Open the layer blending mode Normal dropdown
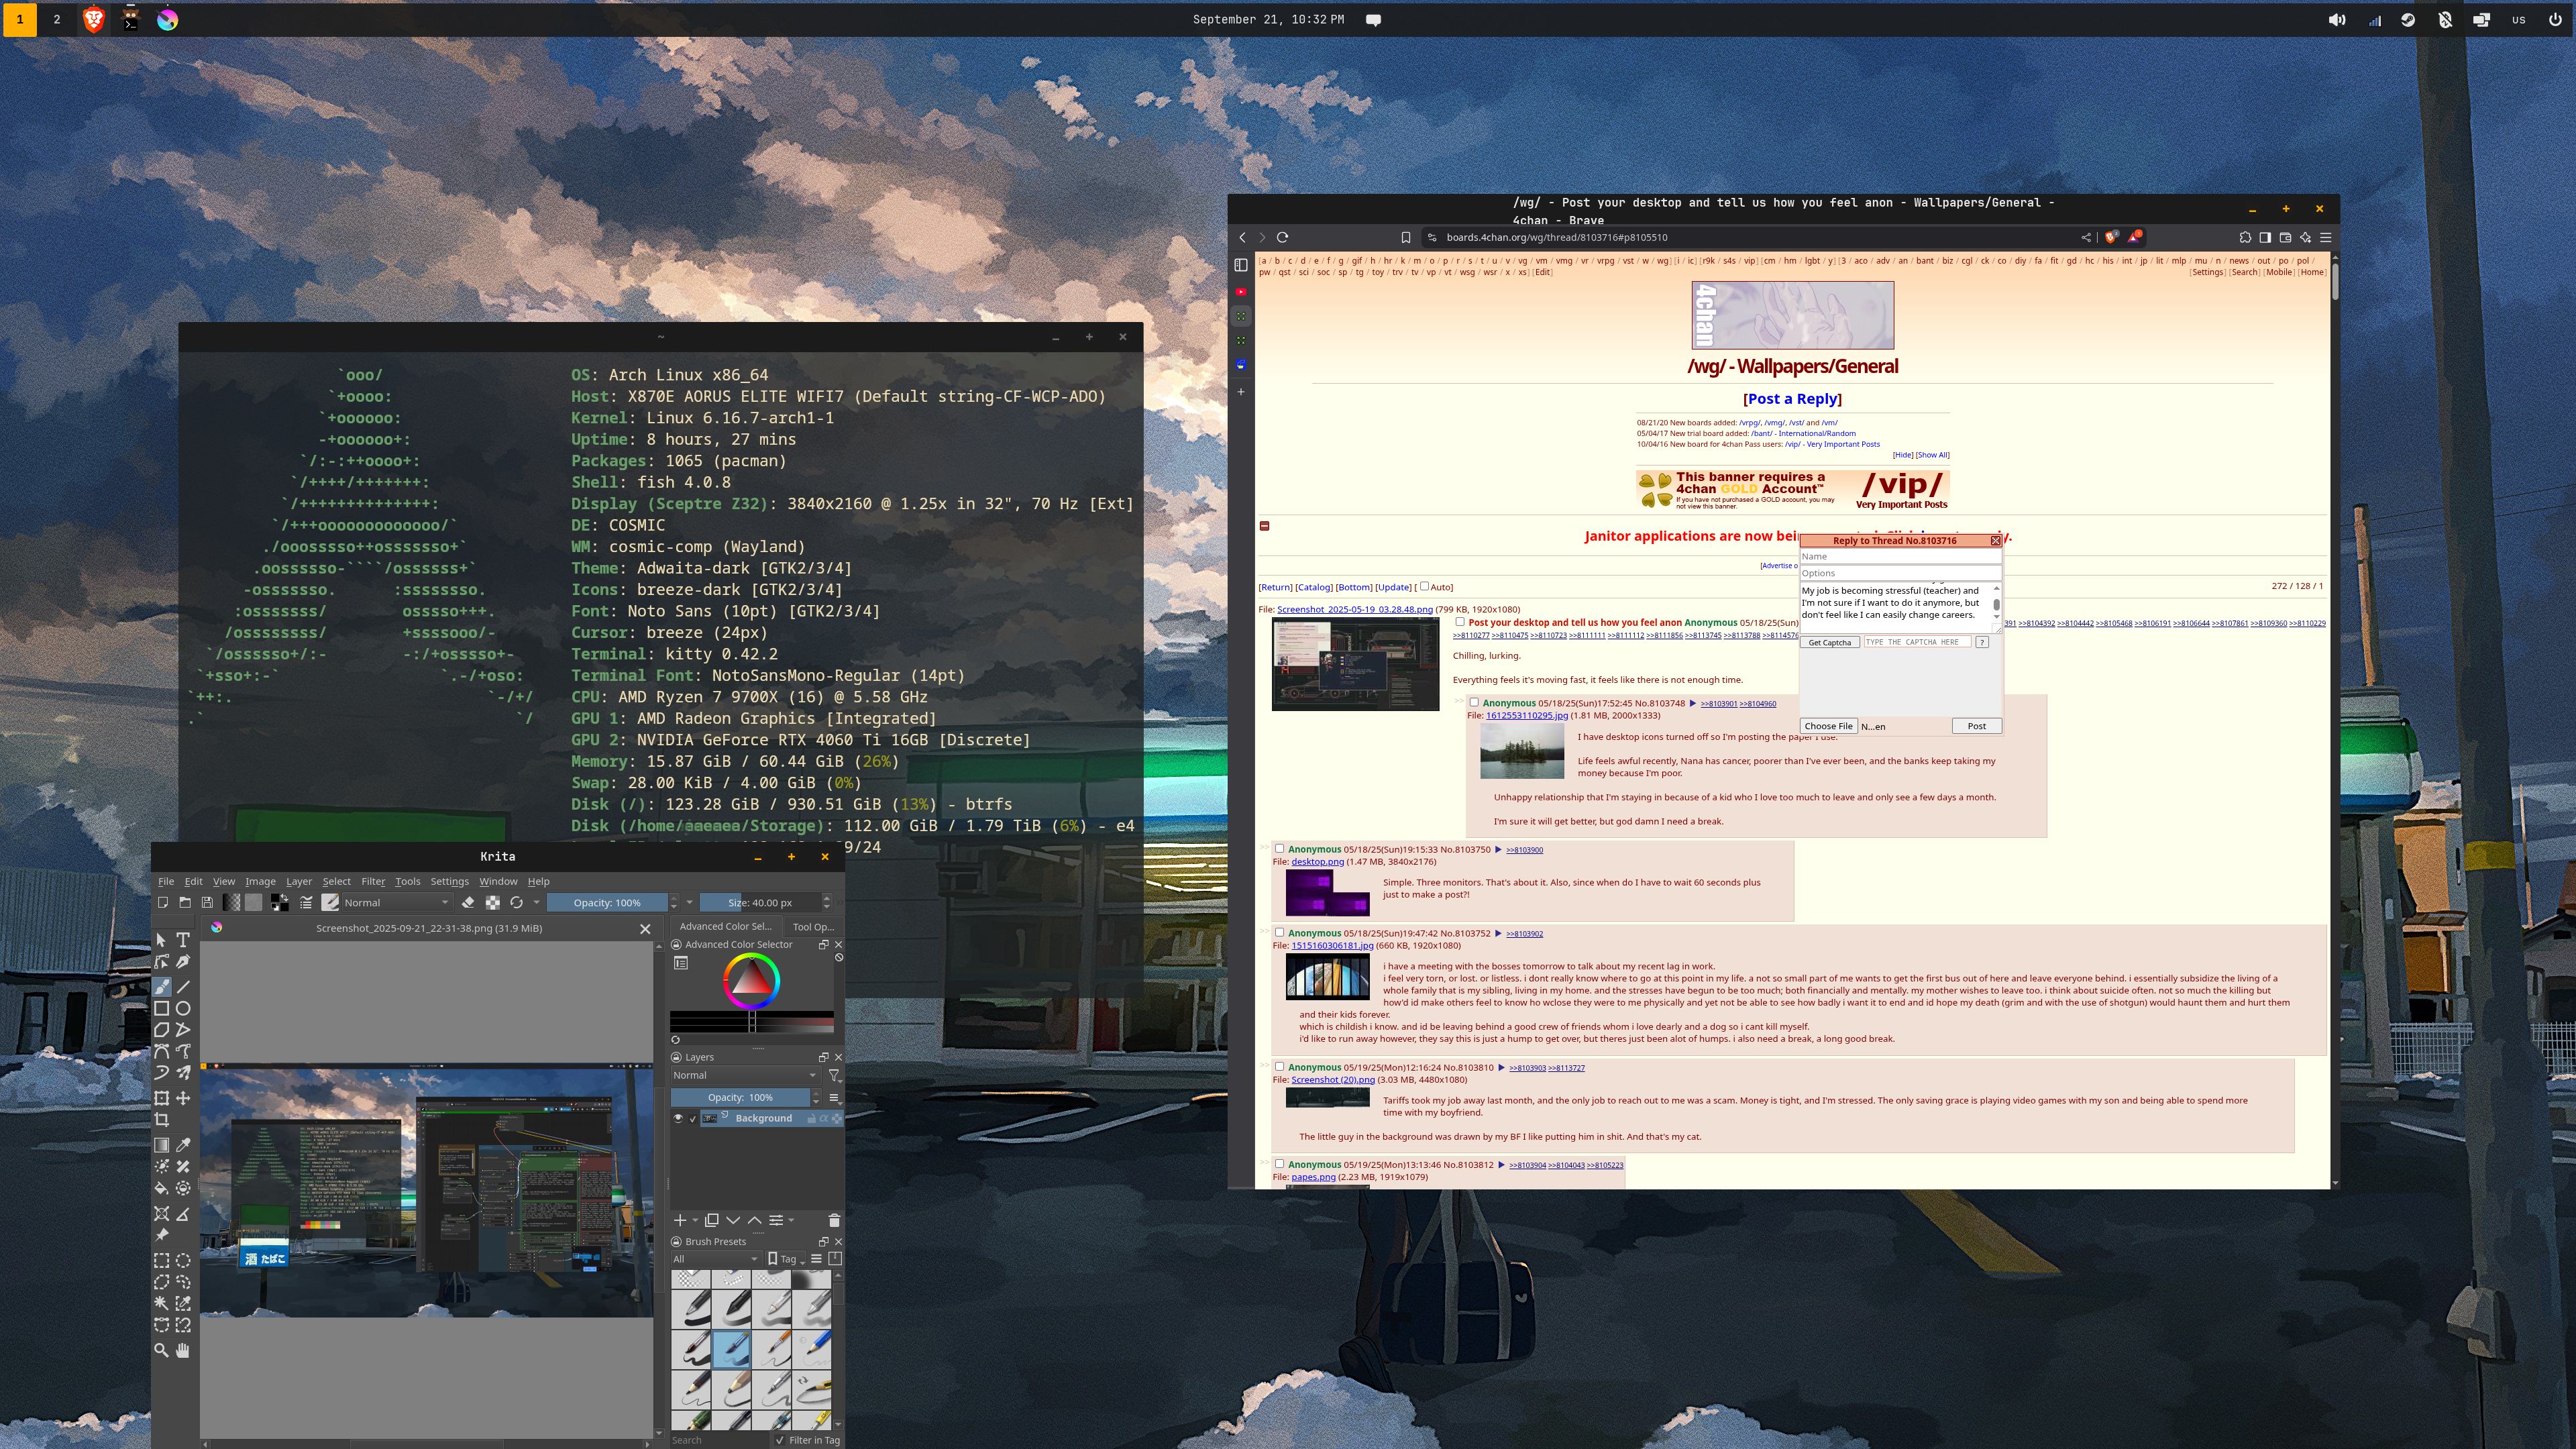The height and width of the screenshot is (1449, 2576). [x=745, y=1075]
